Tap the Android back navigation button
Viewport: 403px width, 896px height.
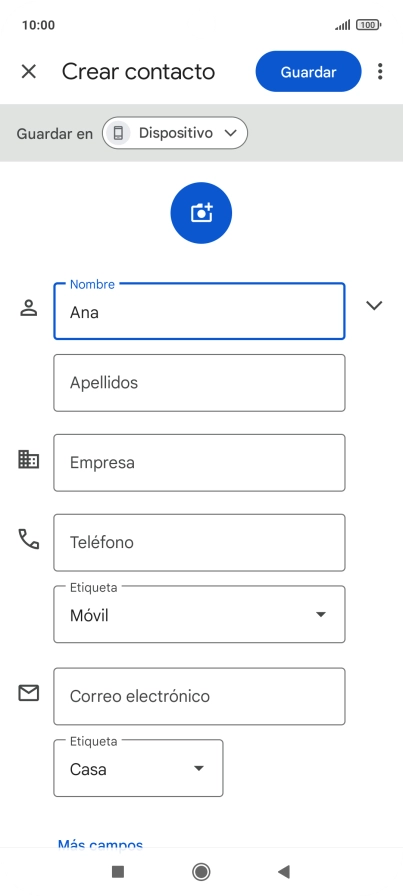point(284,871)
